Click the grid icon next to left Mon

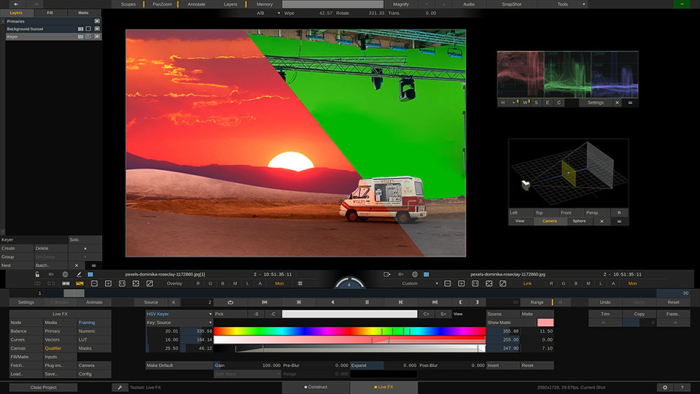coord(300,284)
